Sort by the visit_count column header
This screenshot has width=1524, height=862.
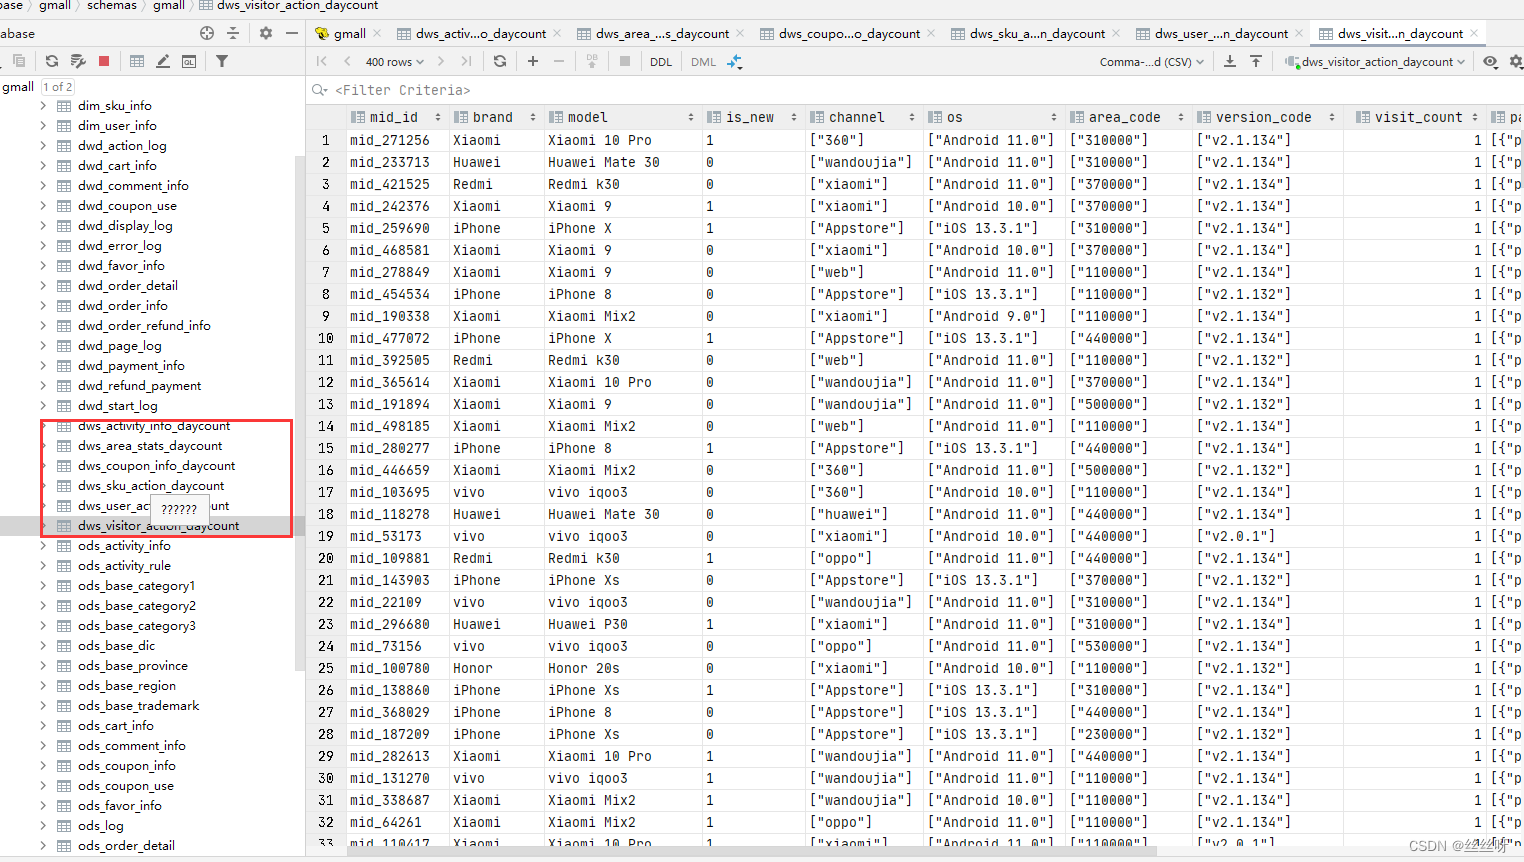pyautogui.click(x=1417, y=117)
